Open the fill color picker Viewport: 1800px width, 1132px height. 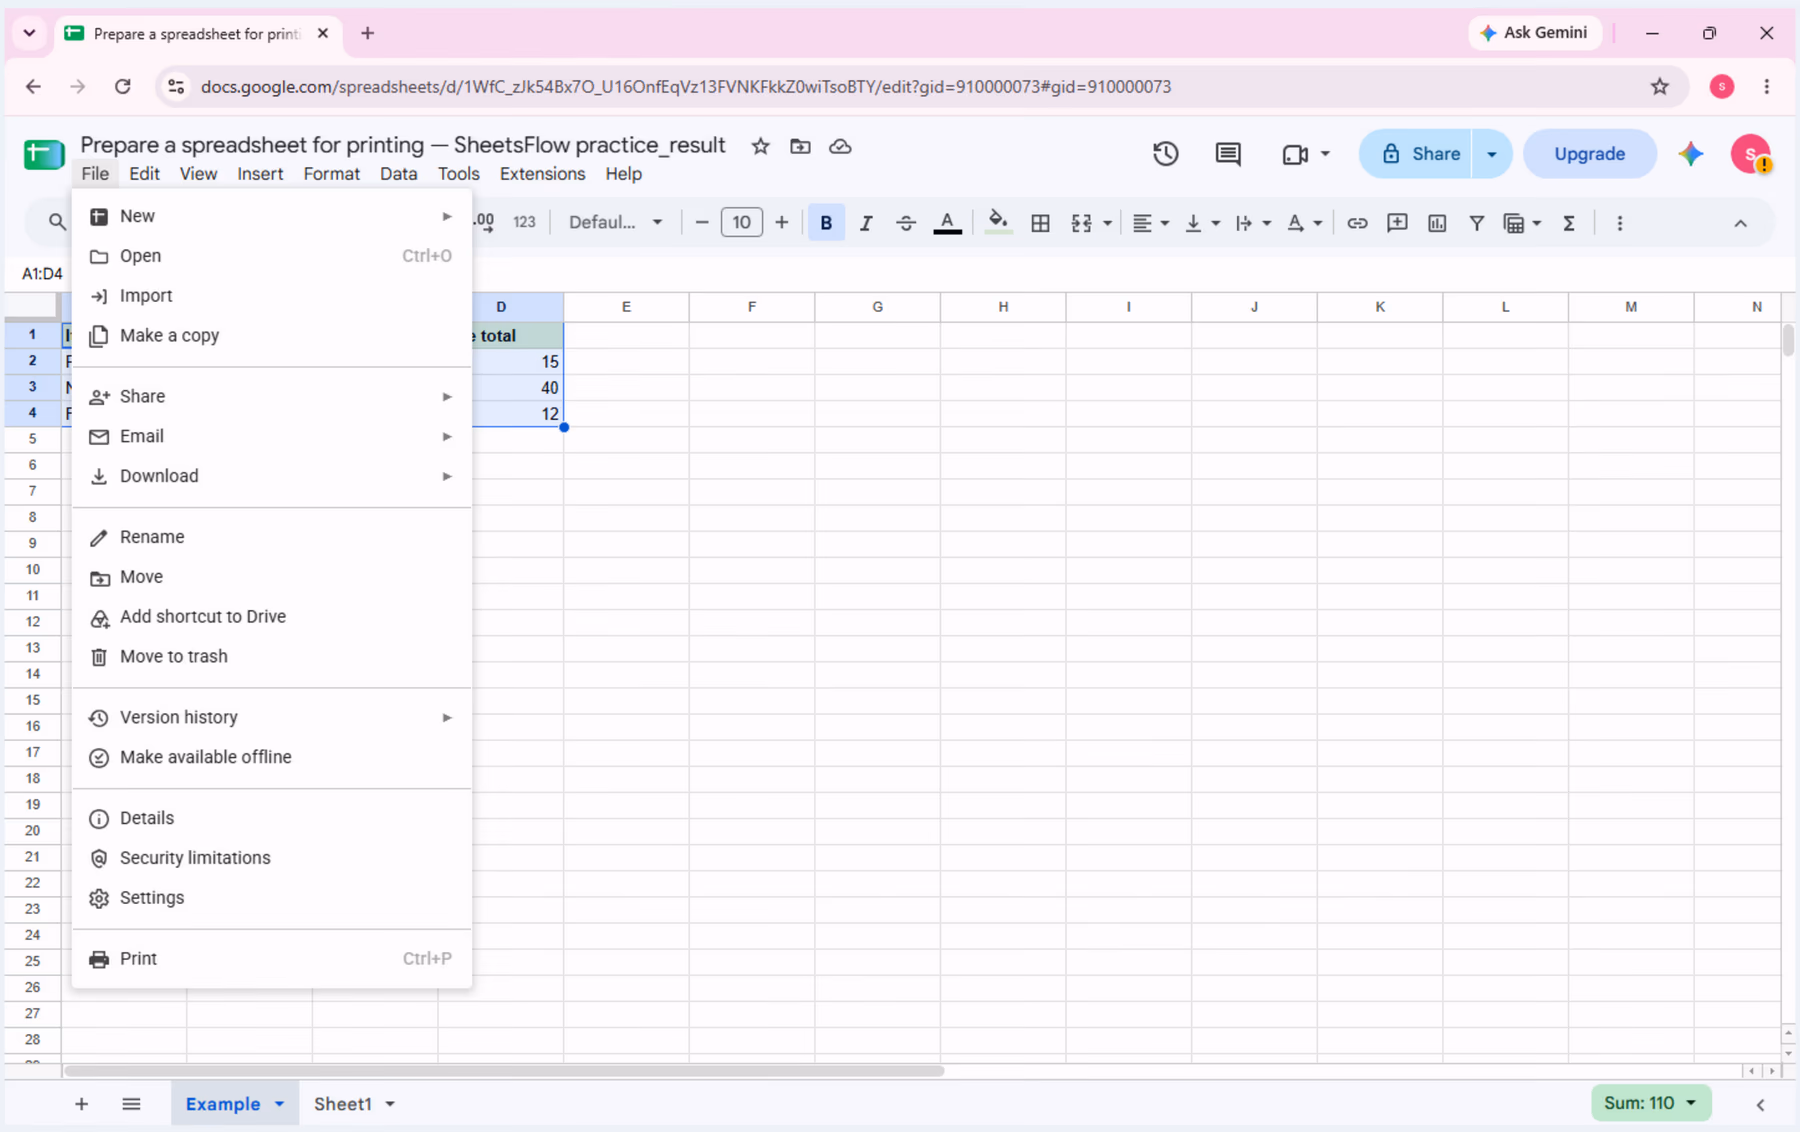(997, 223)
